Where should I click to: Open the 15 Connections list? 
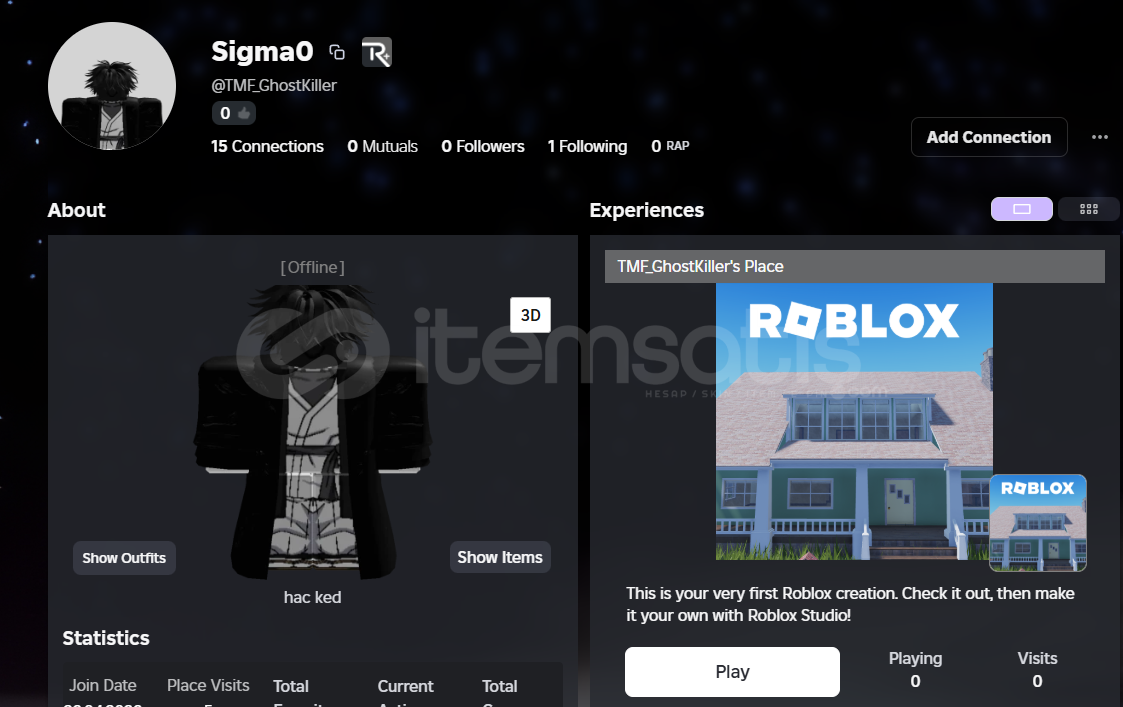pyautogui.click(x=267, y=146)
